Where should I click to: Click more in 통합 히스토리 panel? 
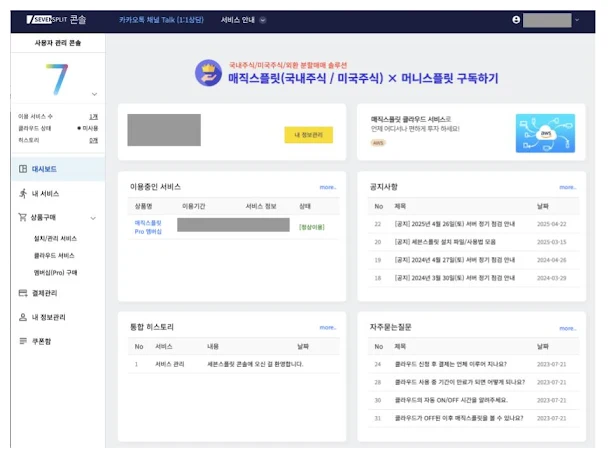point(328,328)
